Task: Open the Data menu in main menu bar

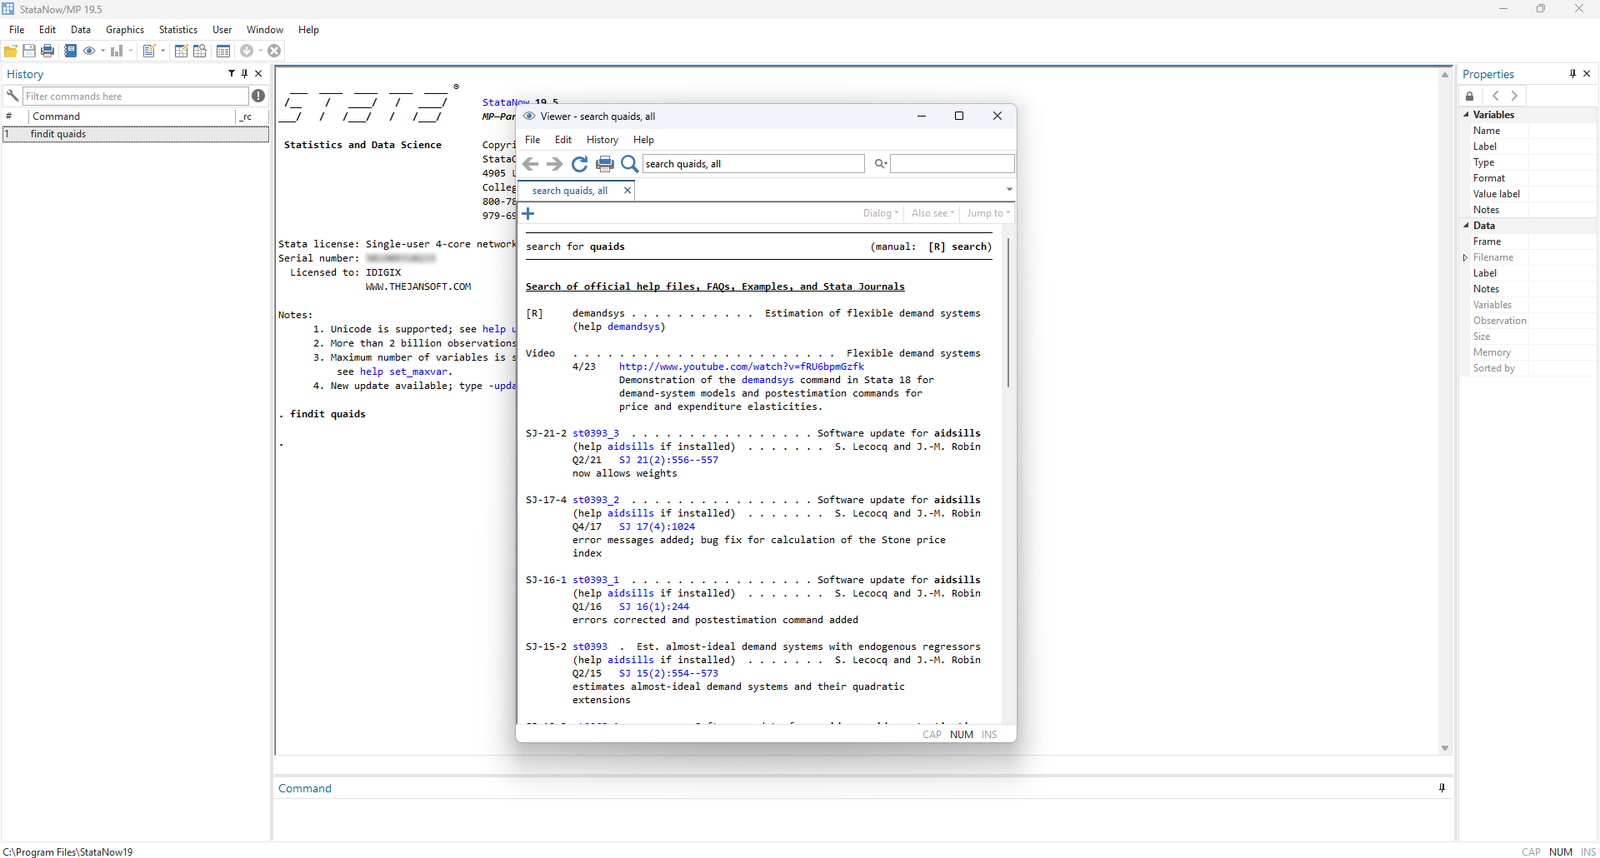Action: coord(81,30)
